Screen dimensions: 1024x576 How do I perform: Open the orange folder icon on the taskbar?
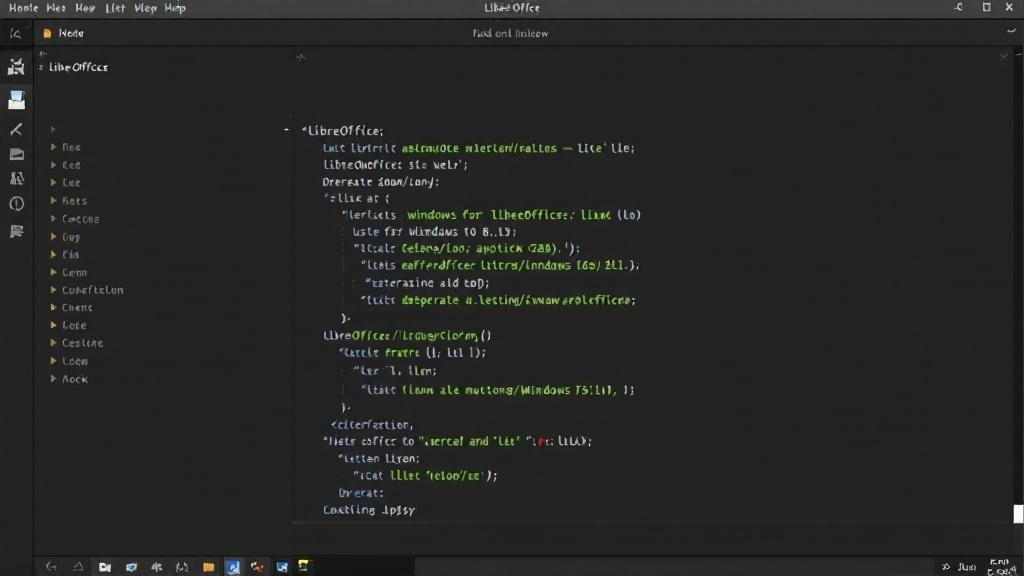point(208,567)
